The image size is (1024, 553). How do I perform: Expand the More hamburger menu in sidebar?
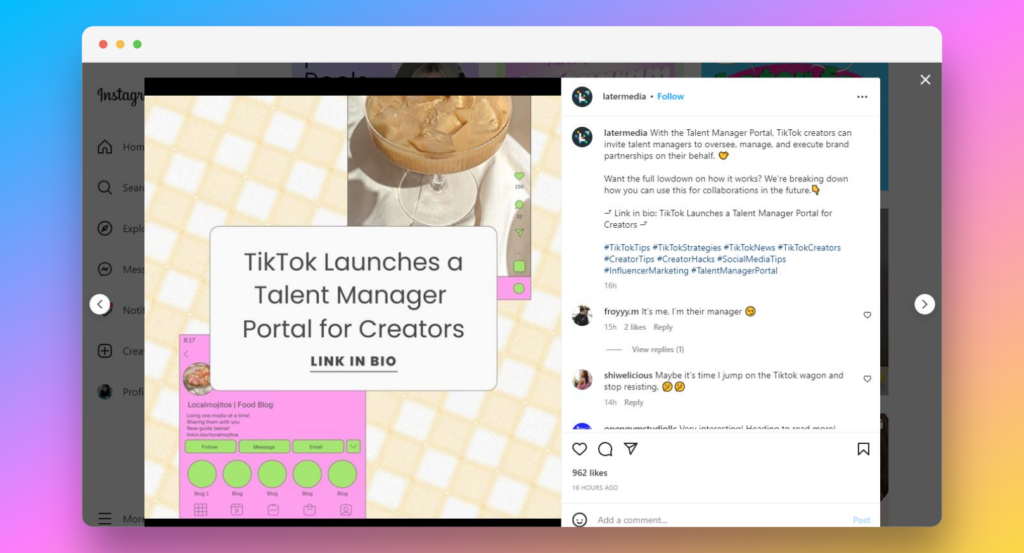[105, 518]
